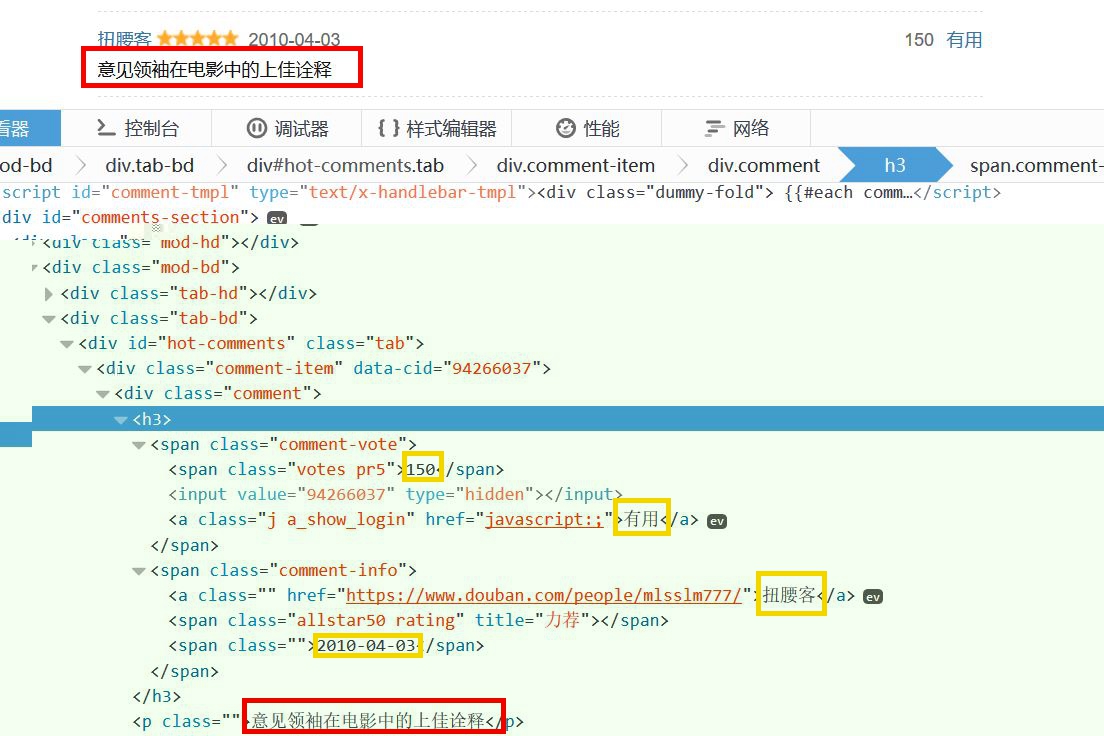Open the 网络 network tab
This screenshot has height=736, width=1104.
(736, 128)
